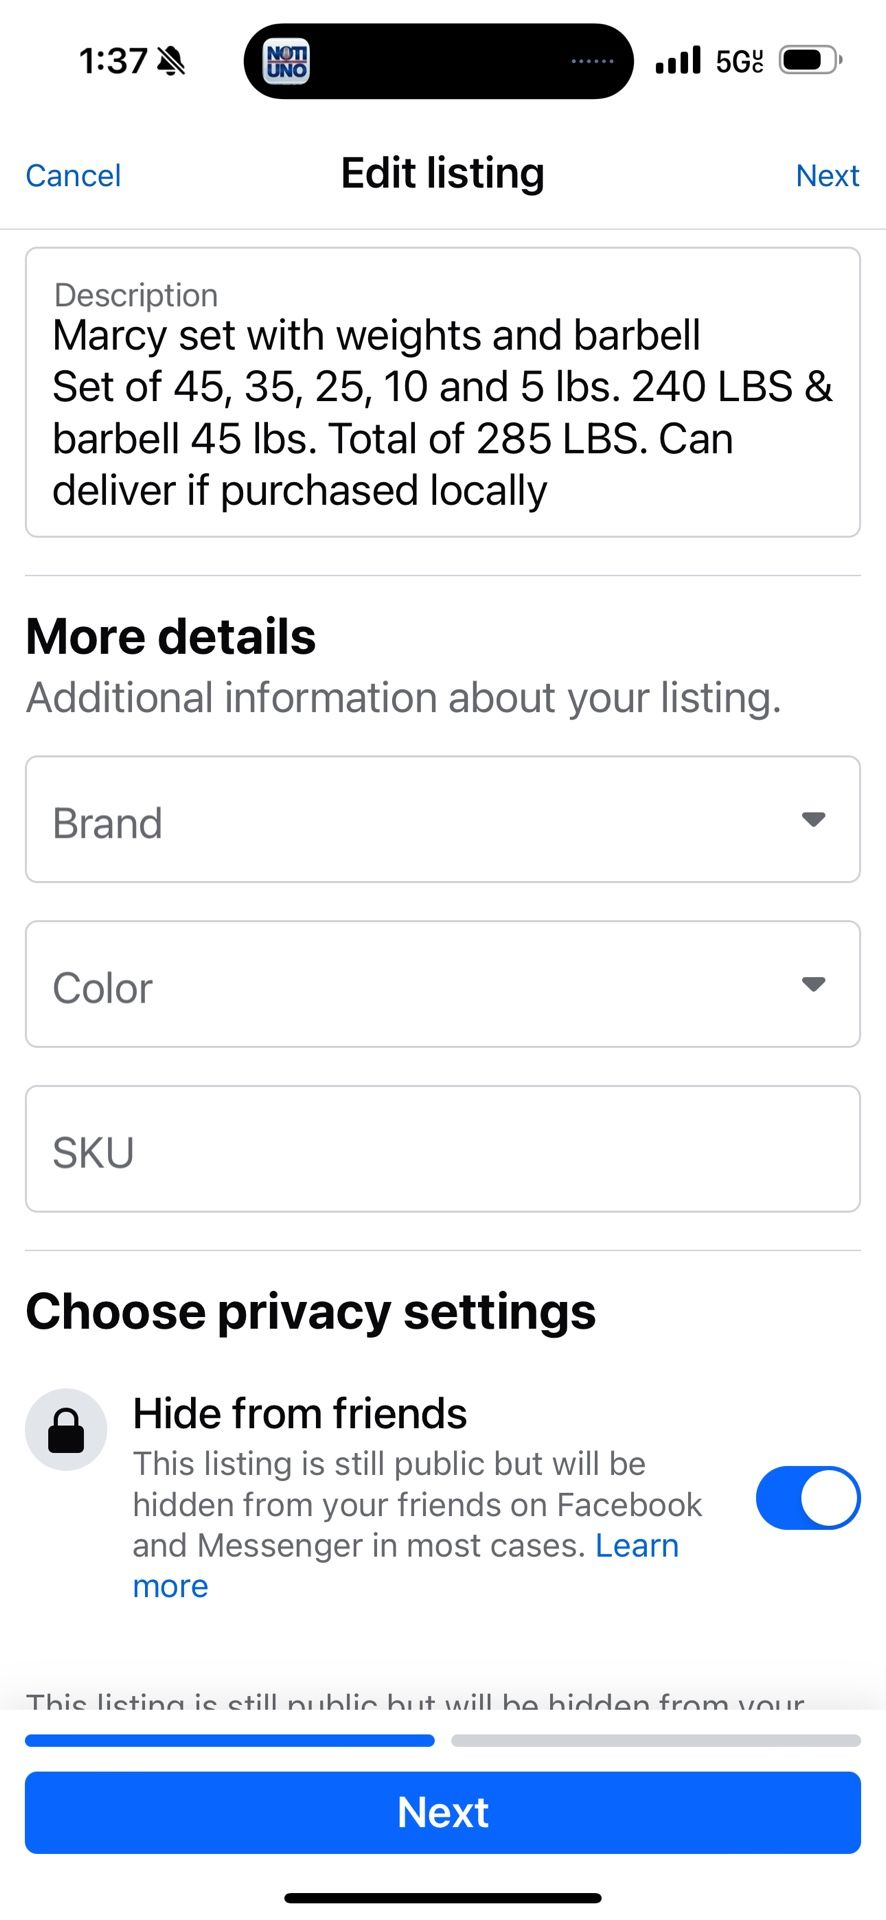886x1920 pixels.
Task: Open the Color dropdown
Action: click(x=443, y=984)
